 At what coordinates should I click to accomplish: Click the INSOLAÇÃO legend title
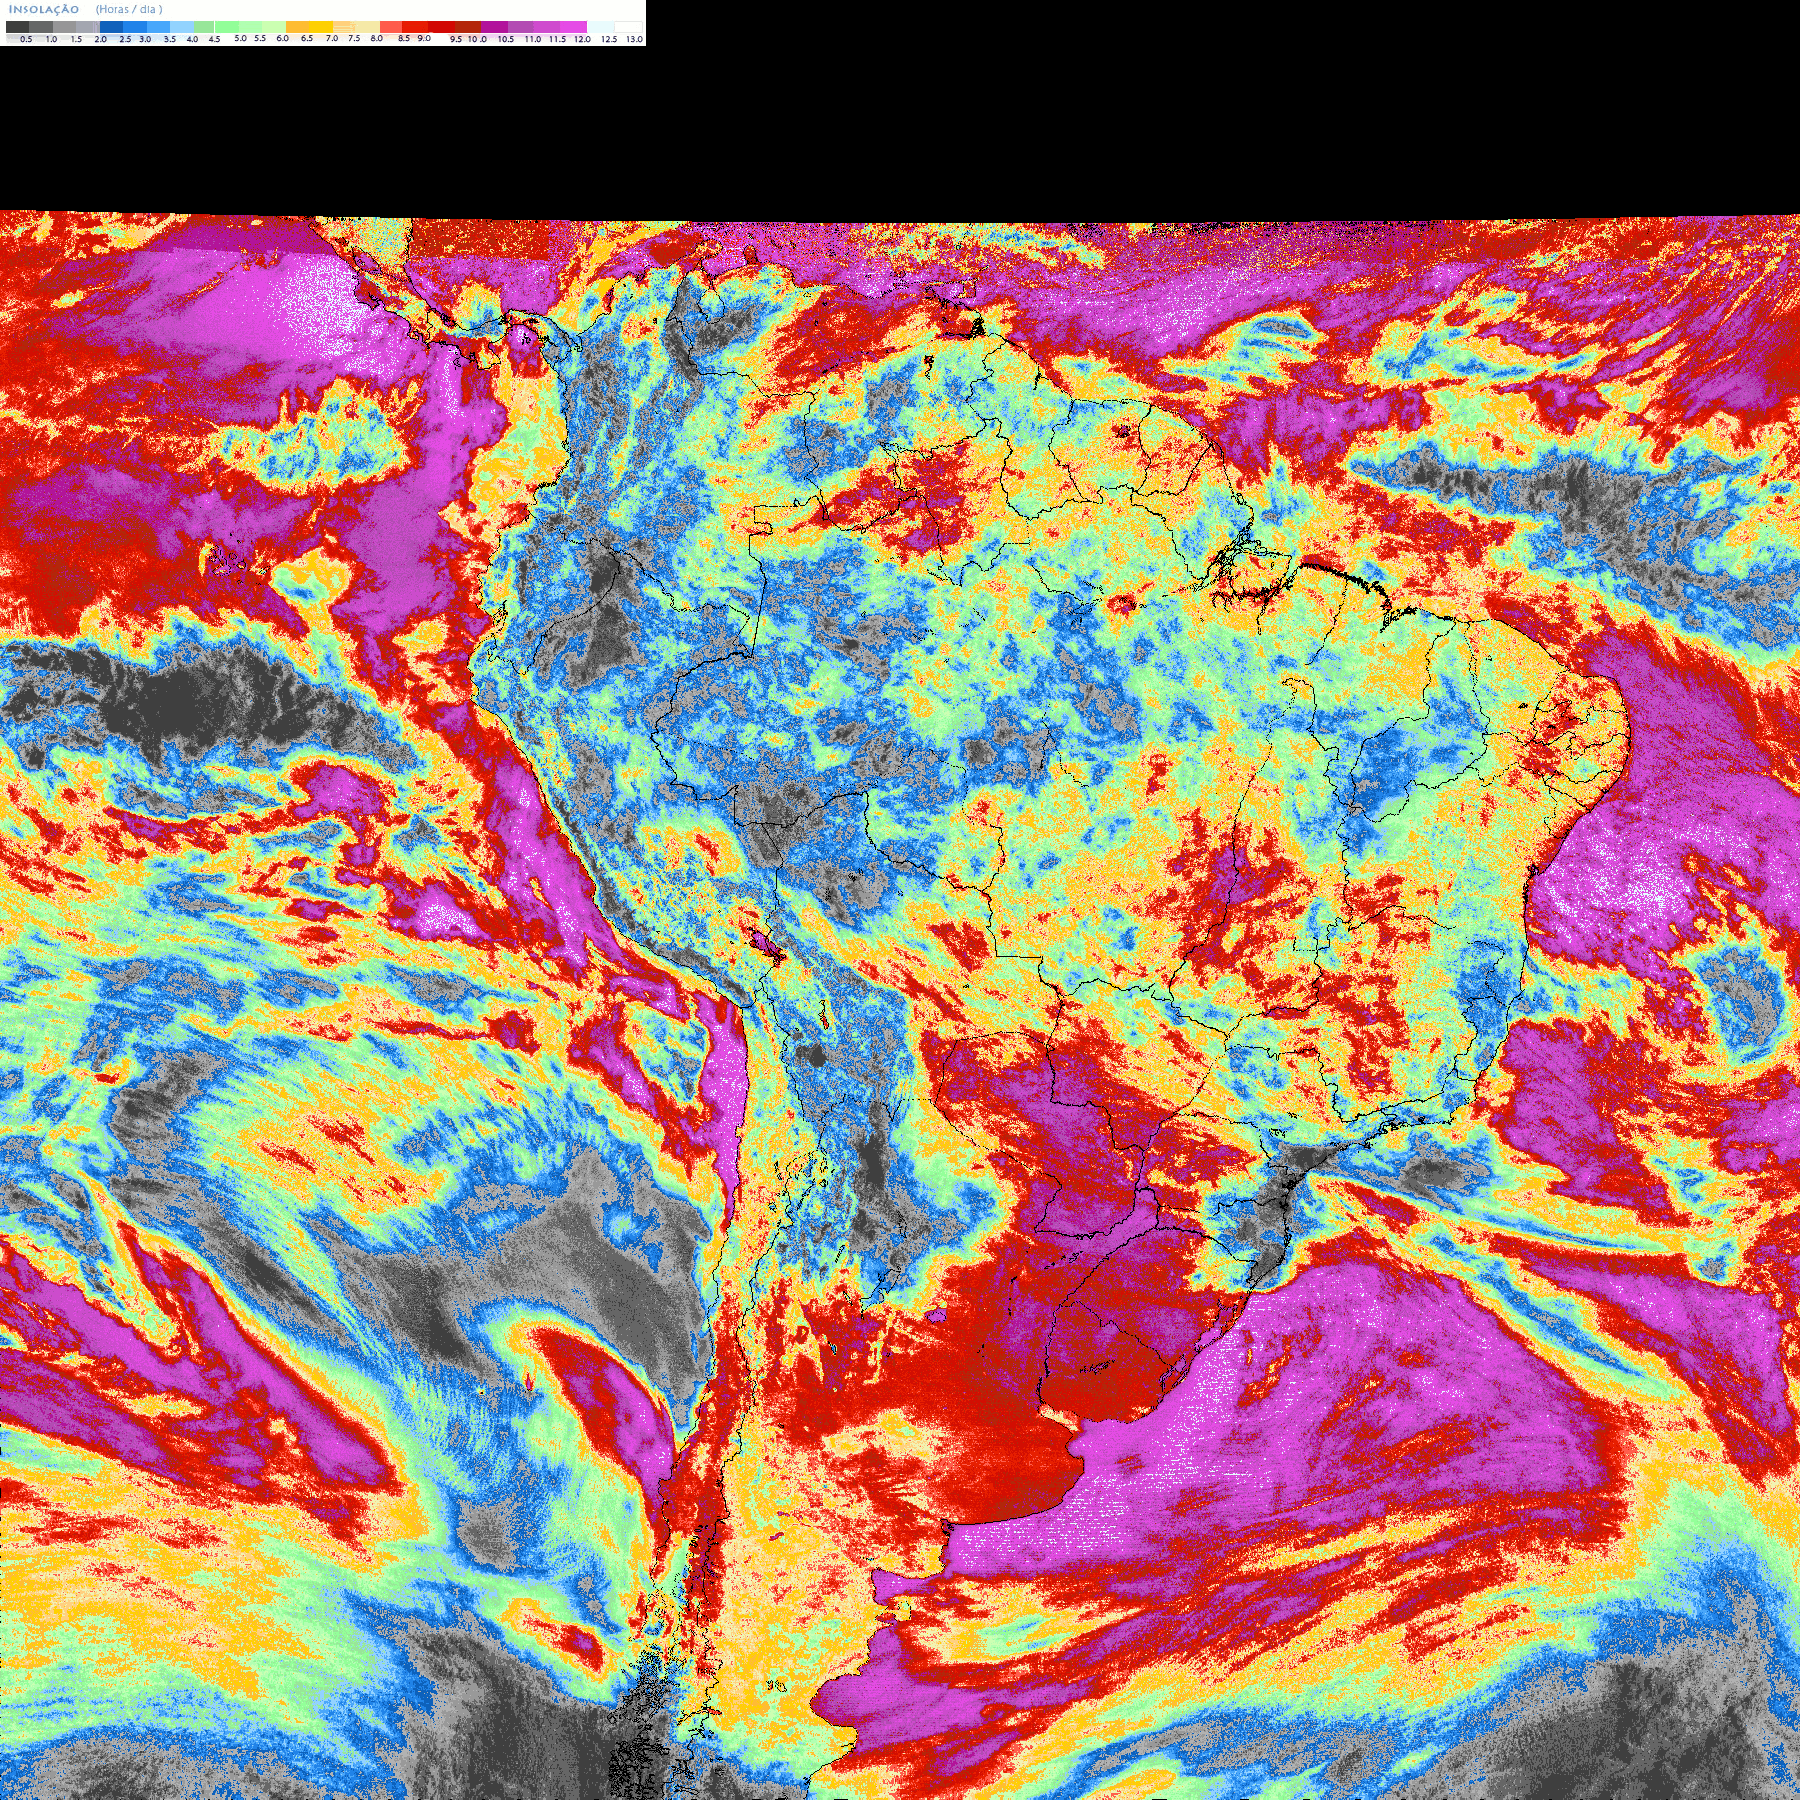(43, 9)
